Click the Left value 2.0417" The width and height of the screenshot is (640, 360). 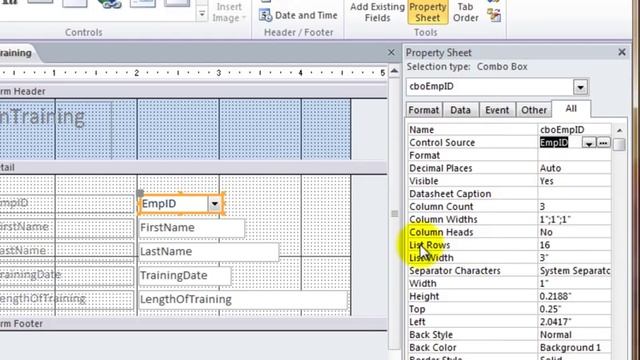[x=574, y=322]
